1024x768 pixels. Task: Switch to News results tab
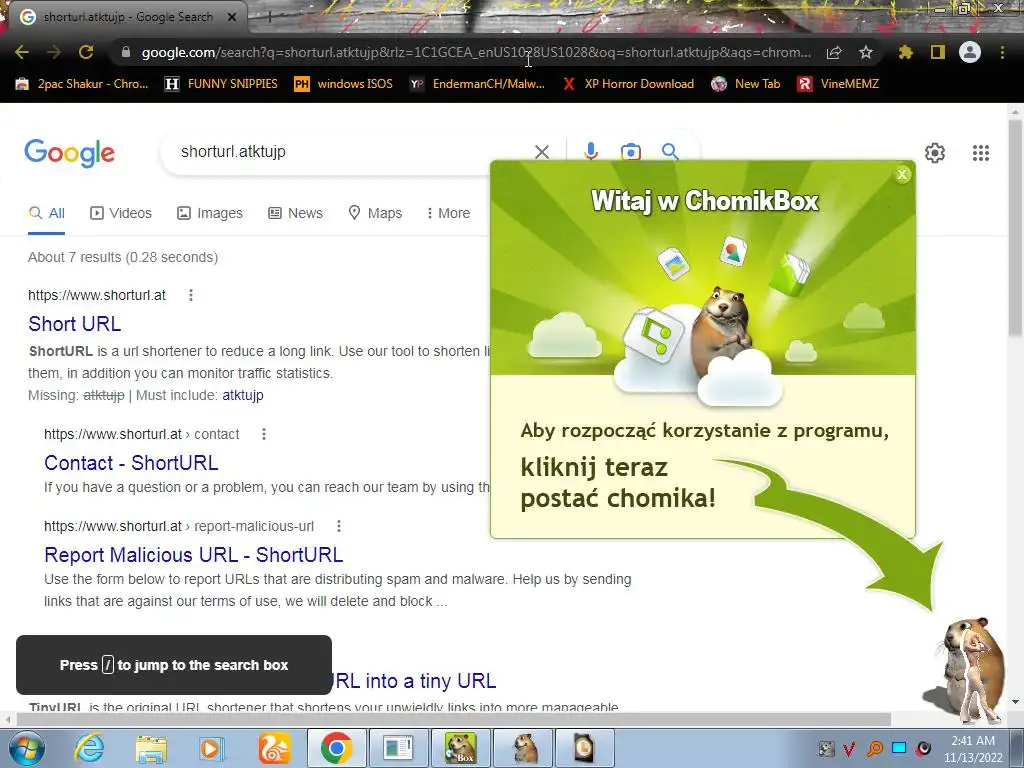click(x=295, y=213)
